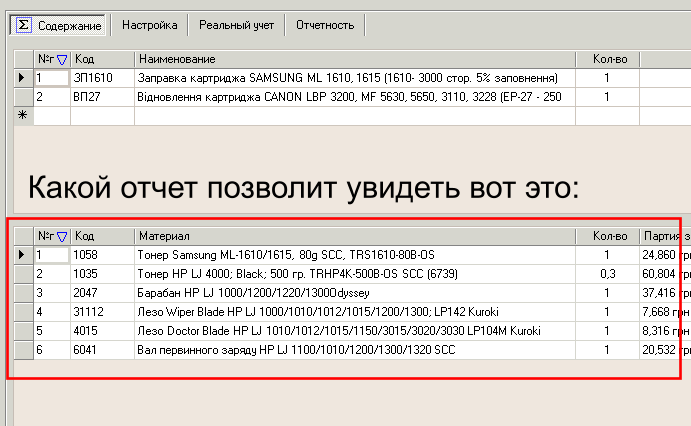This screenshot has width=691, height=426.
Task: Click row header of Вал первинного заряду row
Action: point(23,349)
